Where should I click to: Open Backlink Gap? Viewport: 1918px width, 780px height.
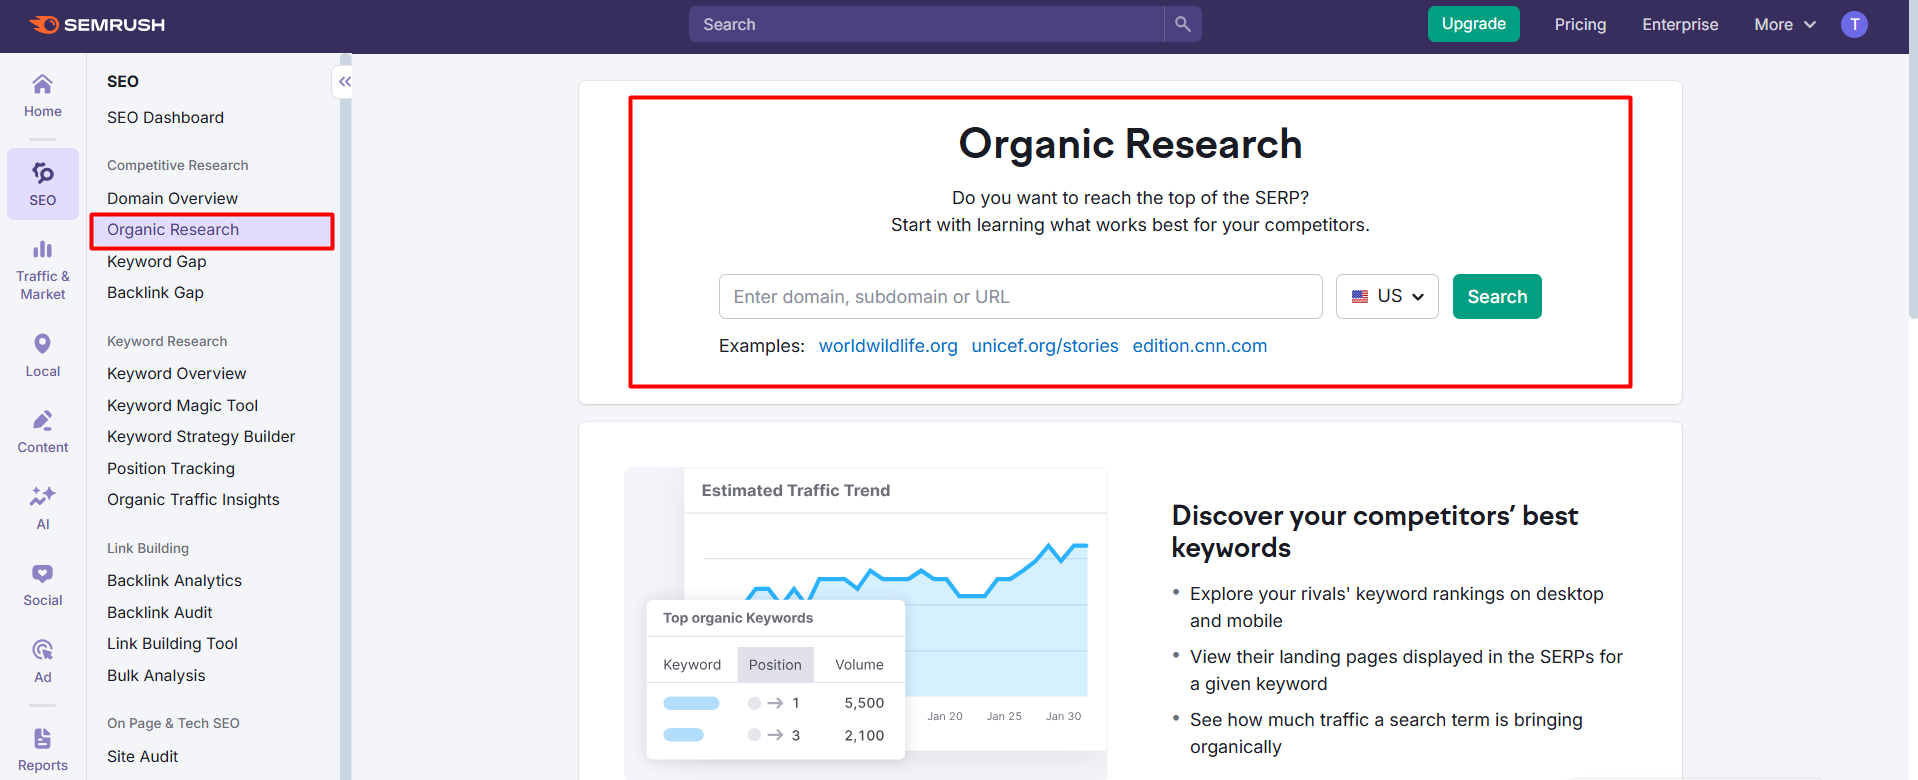coord(156,293)
